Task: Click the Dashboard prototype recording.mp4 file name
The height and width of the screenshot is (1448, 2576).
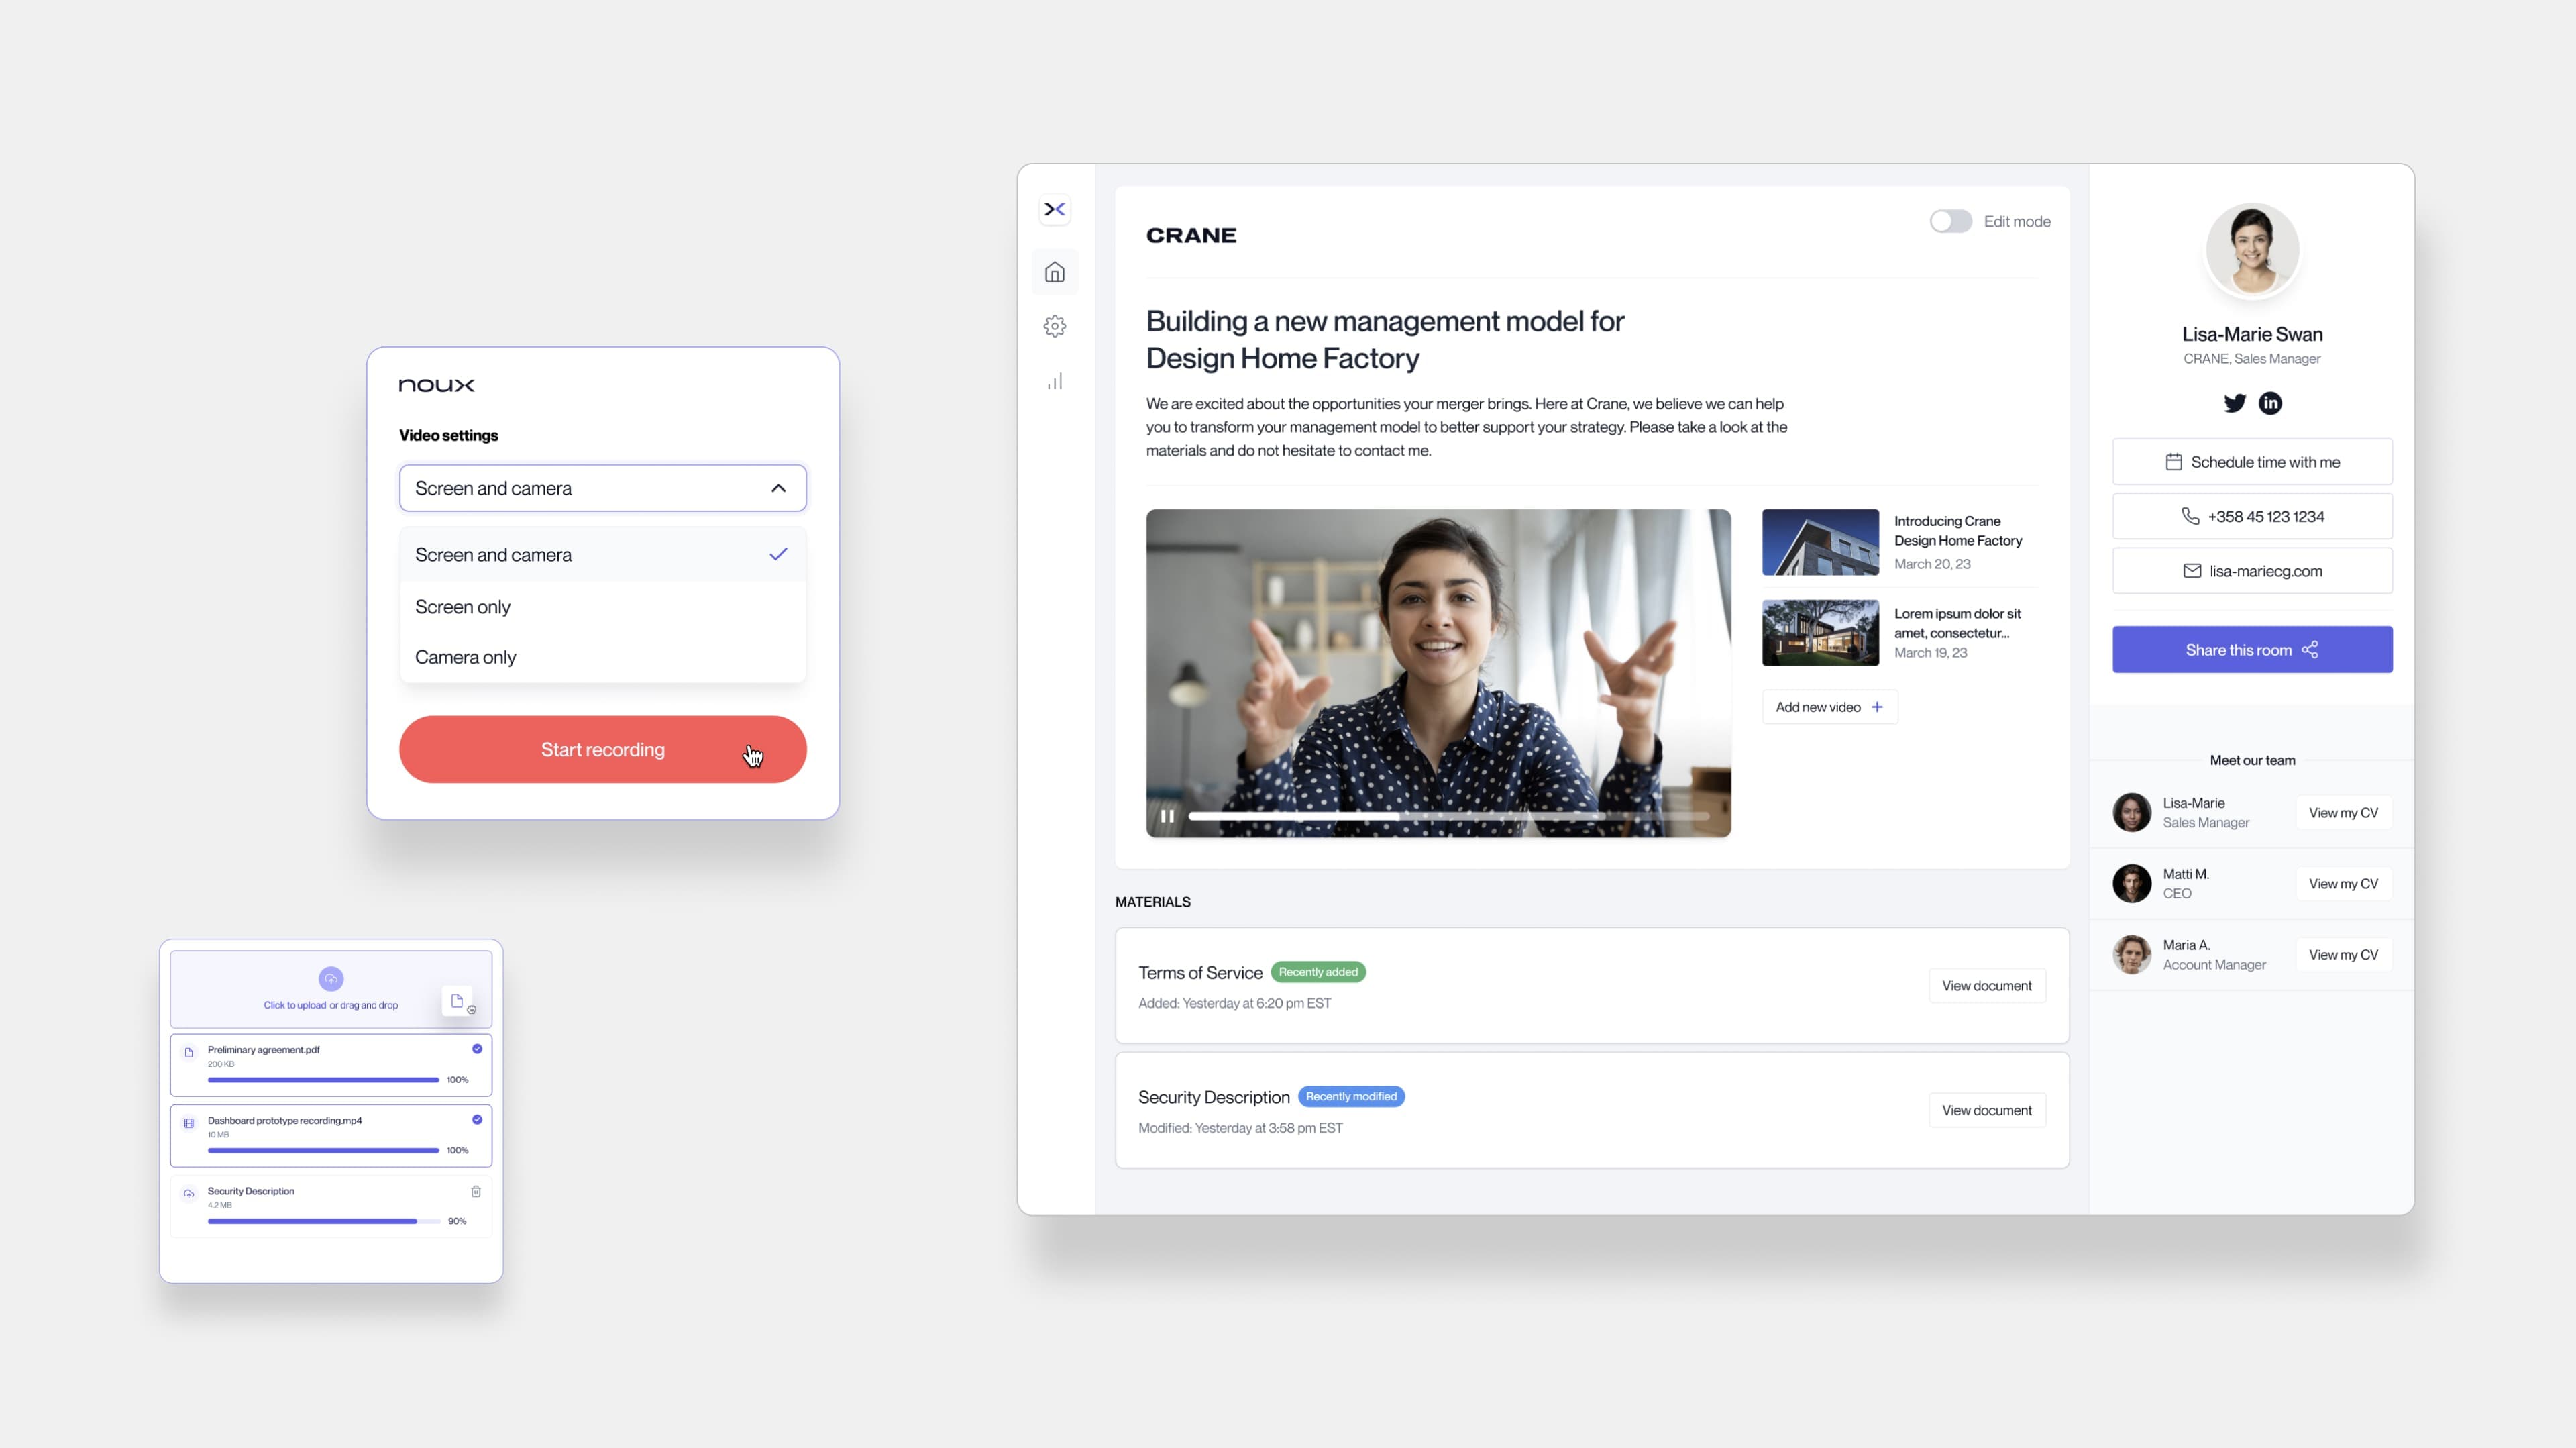Action: [285, 1120]
